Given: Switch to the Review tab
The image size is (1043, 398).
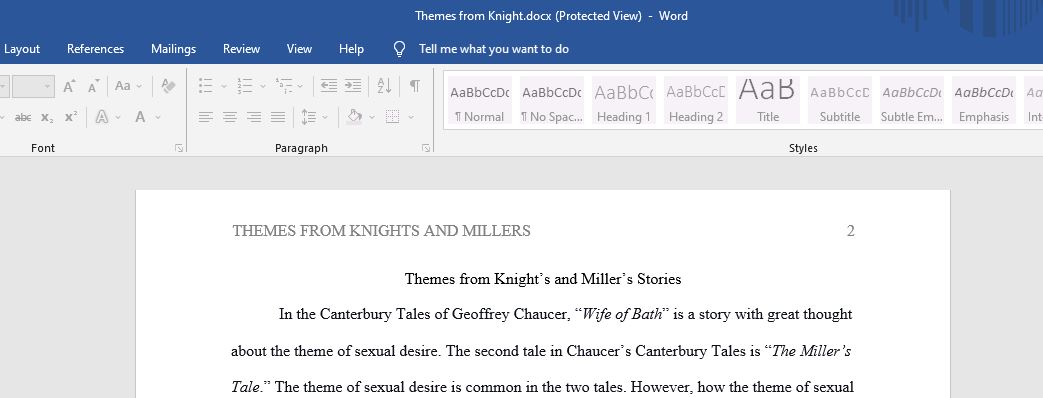Looking at the screenshot, I should pos(241,49).
